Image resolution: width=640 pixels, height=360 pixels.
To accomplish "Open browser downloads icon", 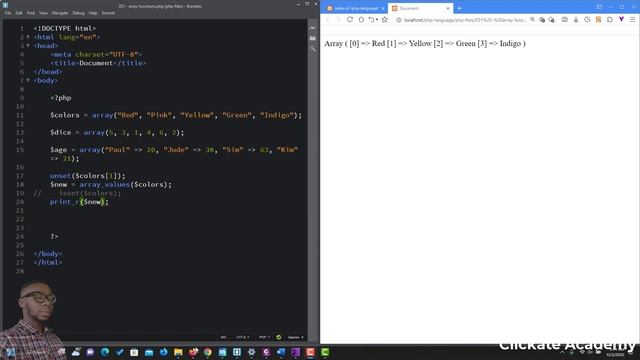I will [x=576, y=20].
